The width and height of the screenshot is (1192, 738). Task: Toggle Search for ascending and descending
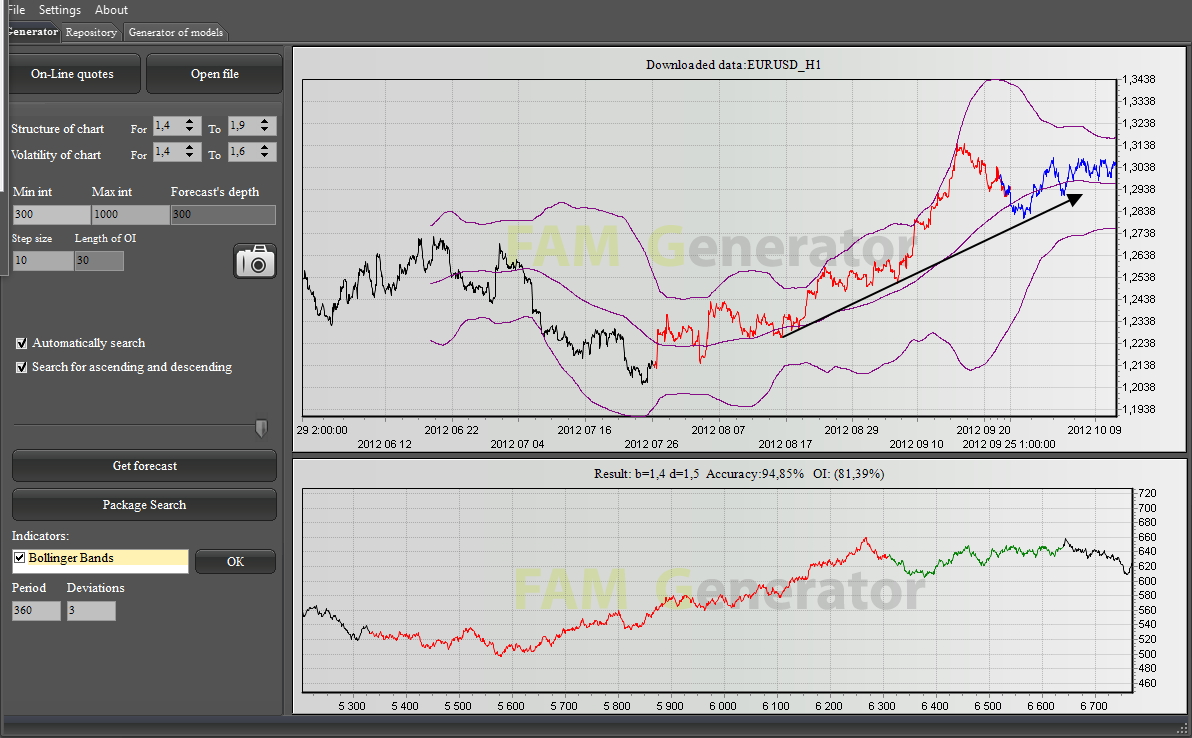click(x=22, y=367)
